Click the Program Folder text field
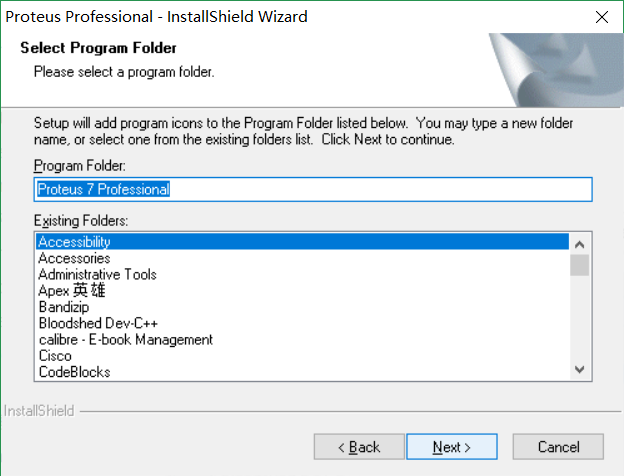Viewport: 624px width, 476px height. tap(313, 189)
